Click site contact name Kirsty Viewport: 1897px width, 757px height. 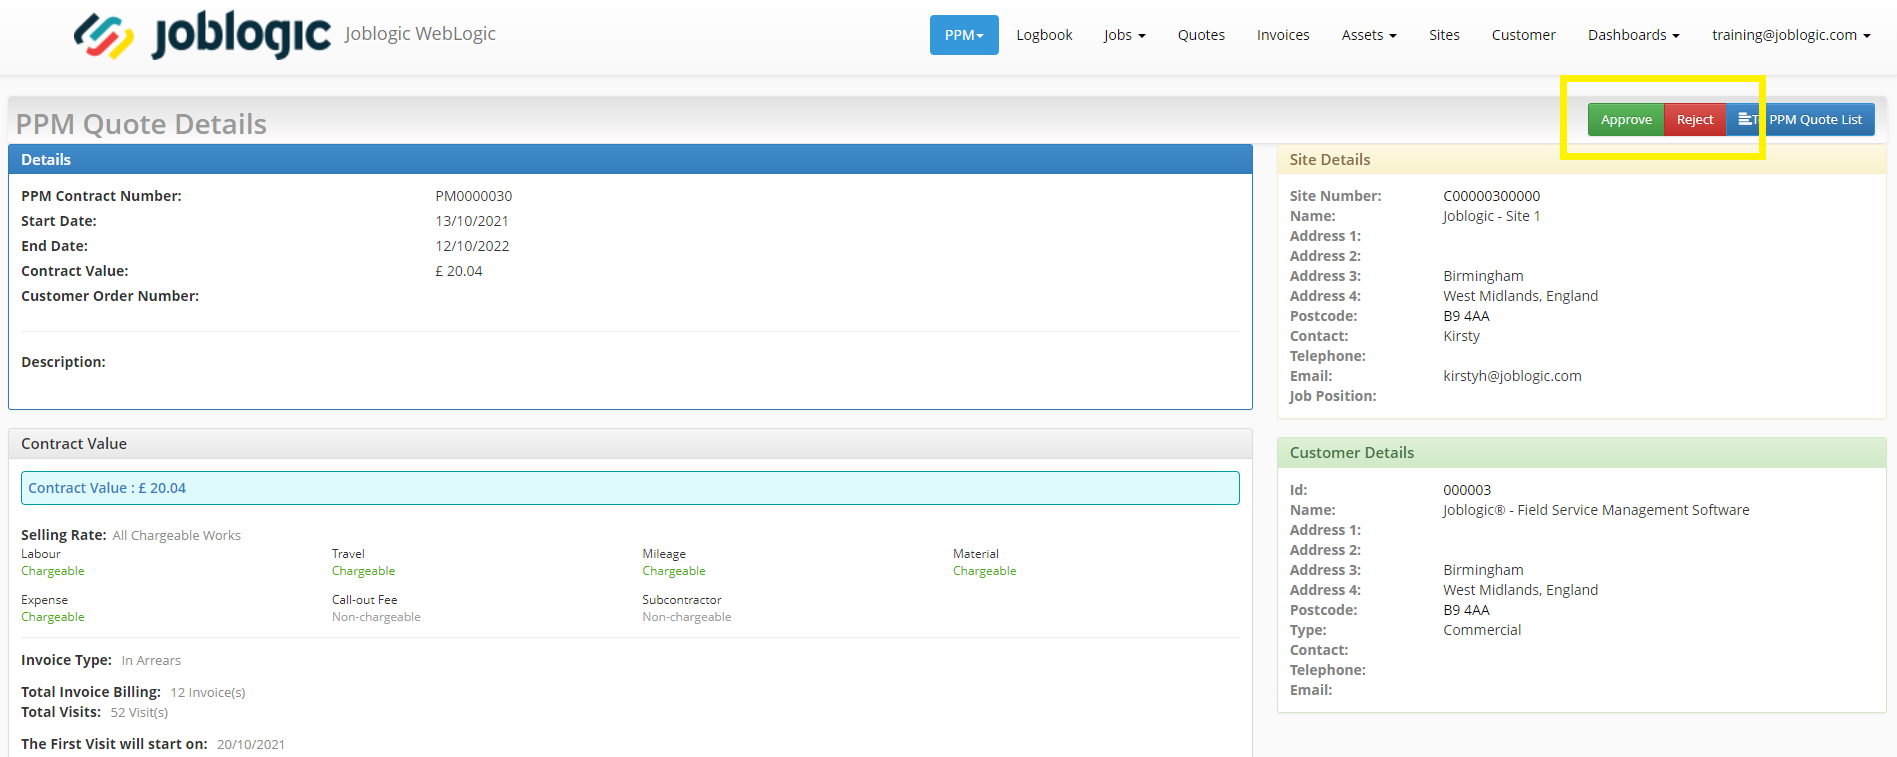(1461, 336)
